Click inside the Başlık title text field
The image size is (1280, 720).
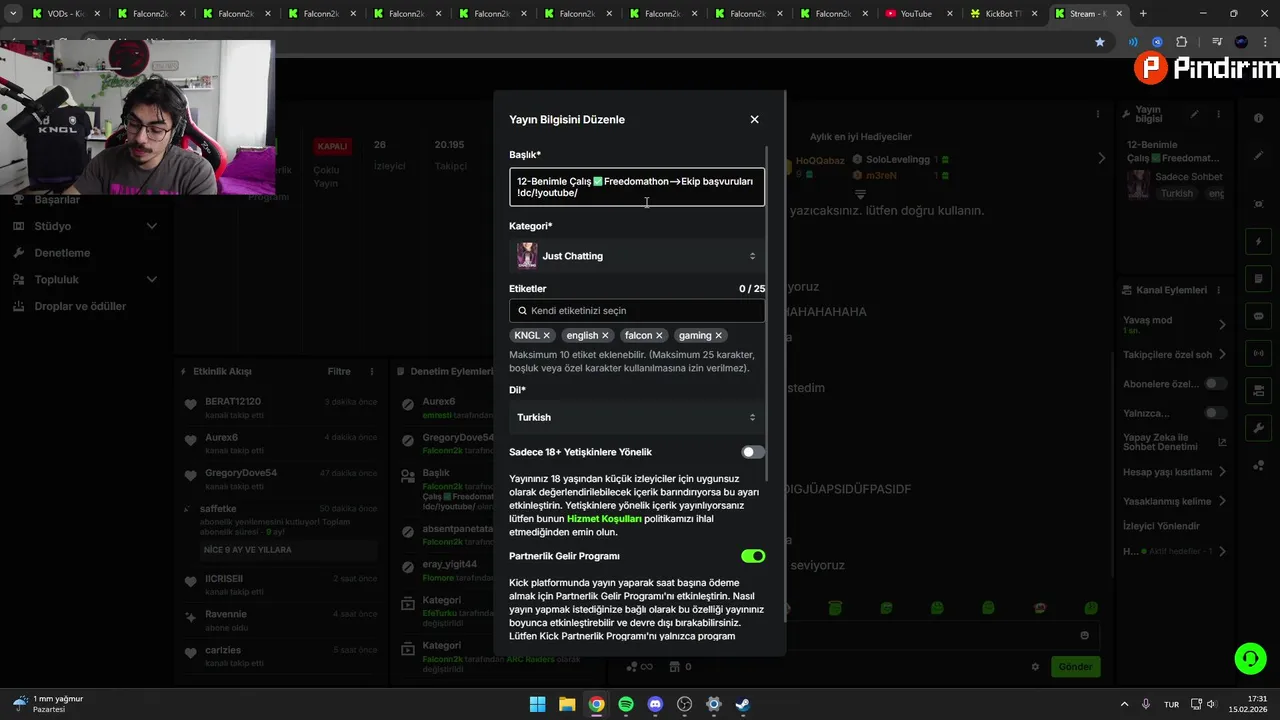[x=637, y=187]
